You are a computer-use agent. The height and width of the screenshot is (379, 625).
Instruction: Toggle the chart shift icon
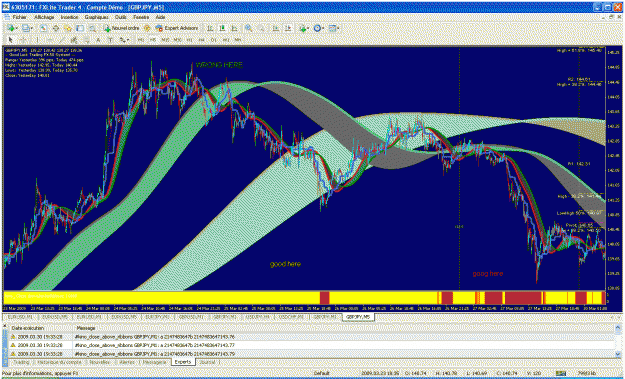pos(287,28)
